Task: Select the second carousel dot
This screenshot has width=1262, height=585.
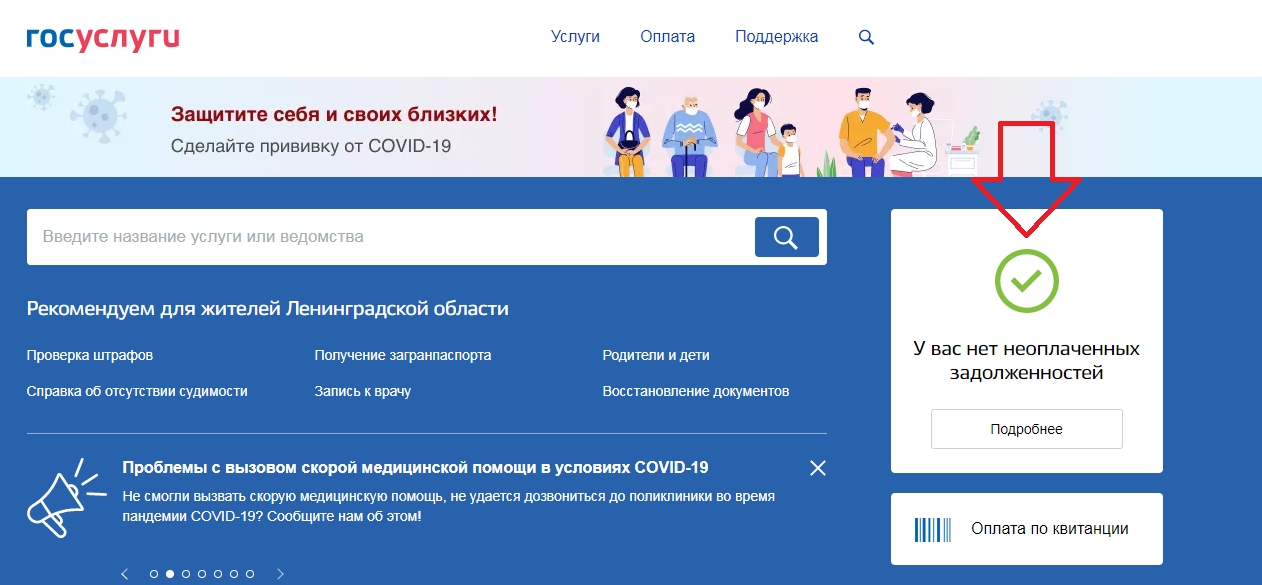Action: (x=170, y=574)
